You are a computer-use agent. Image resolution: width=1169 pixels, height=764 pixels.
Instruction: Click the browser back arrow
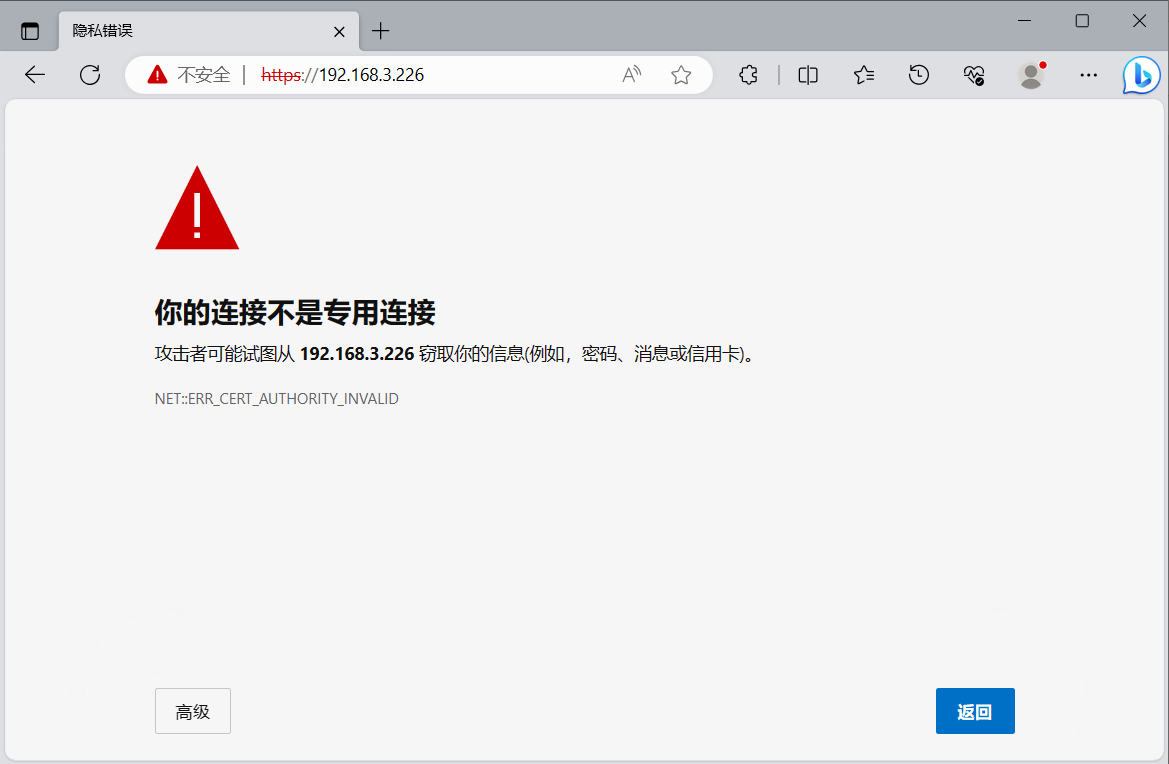[35, 75]
